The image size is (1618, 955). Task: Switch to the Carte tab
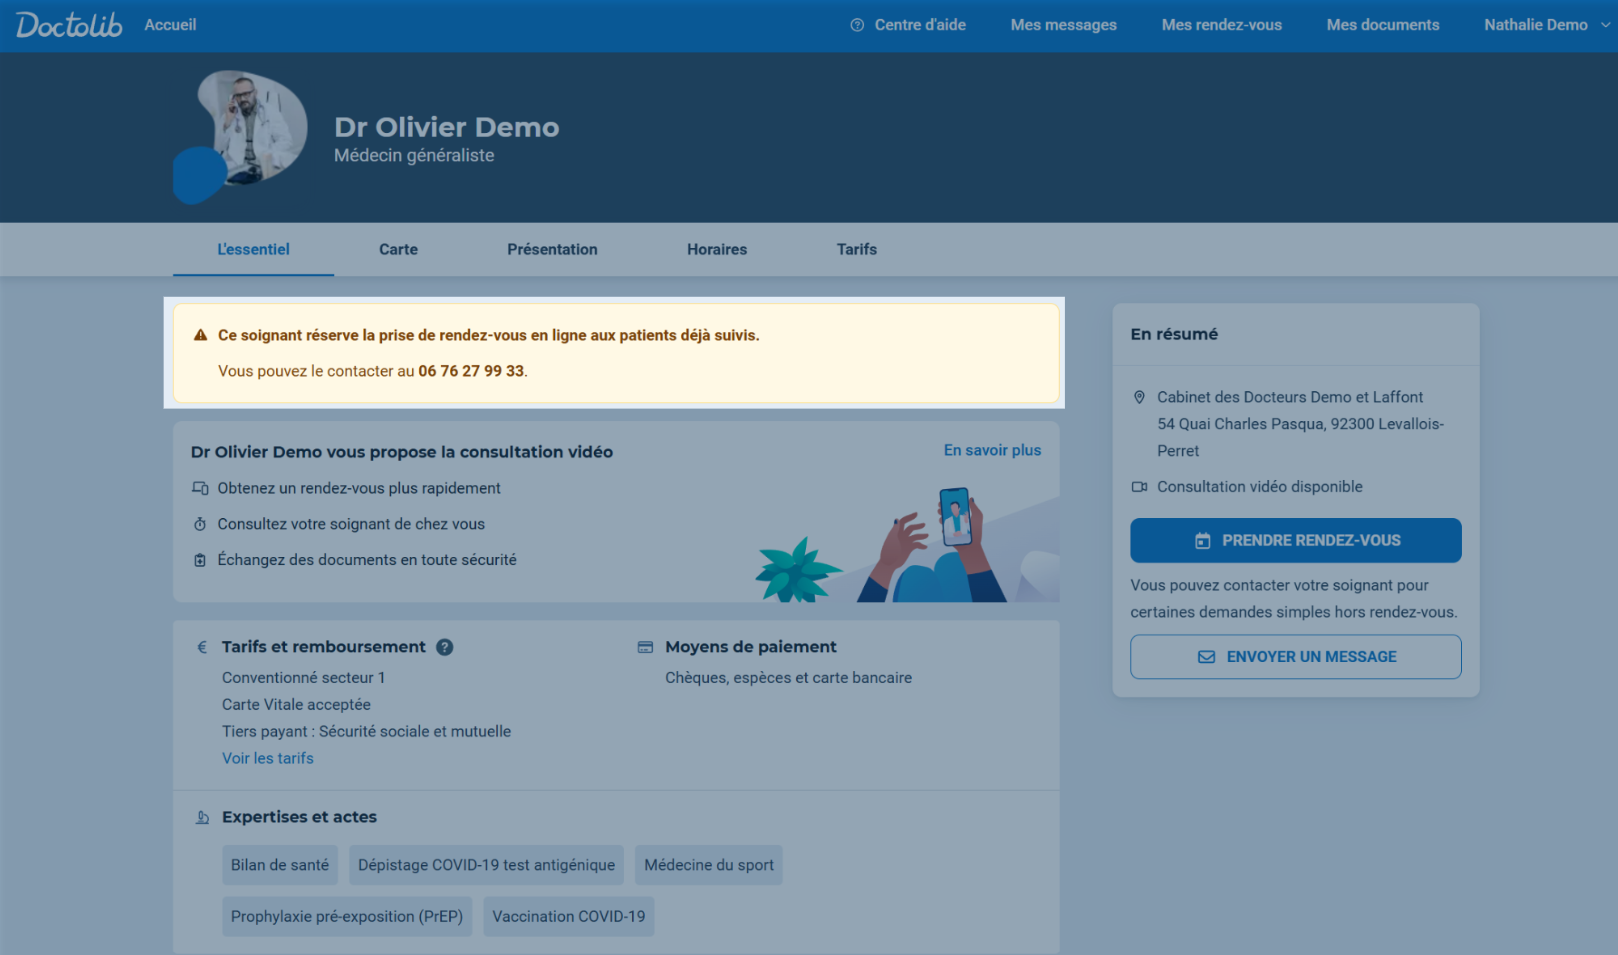tap(398, 249)
